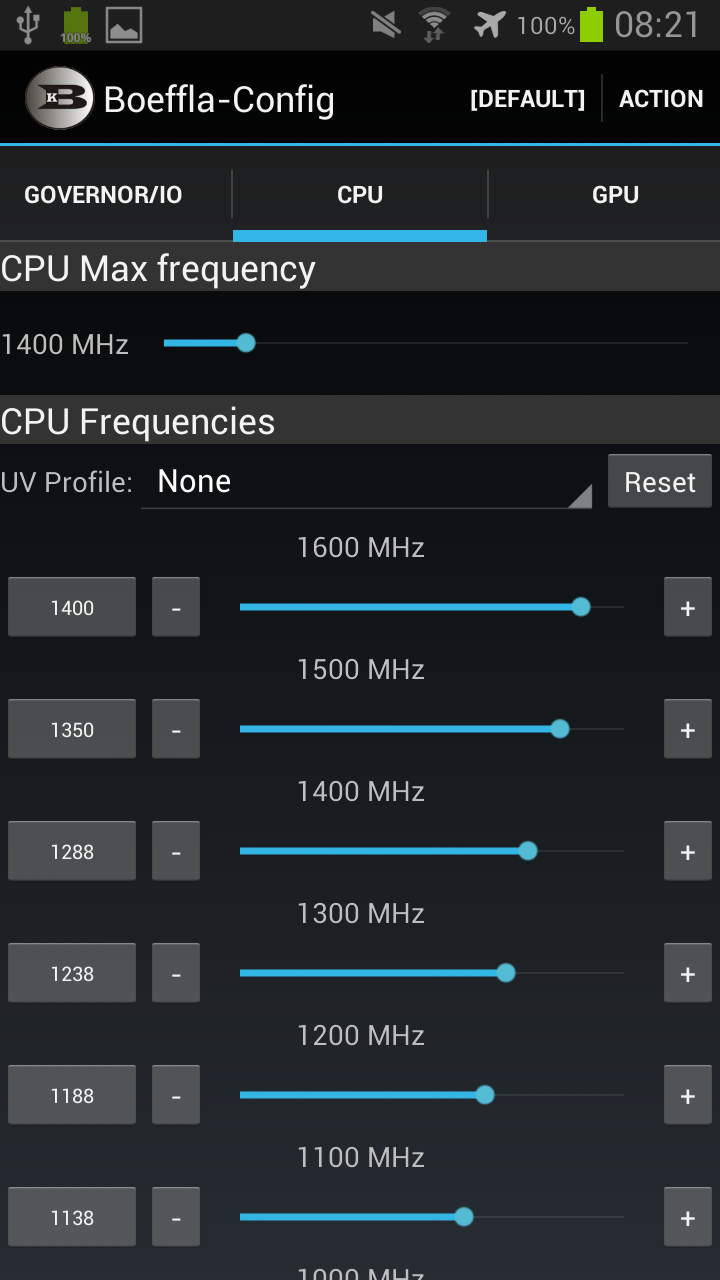This screenshot has height=1280, width=720.
Task: Tap the Wi-Fi signal status icon
Action: tap(434, 24)
